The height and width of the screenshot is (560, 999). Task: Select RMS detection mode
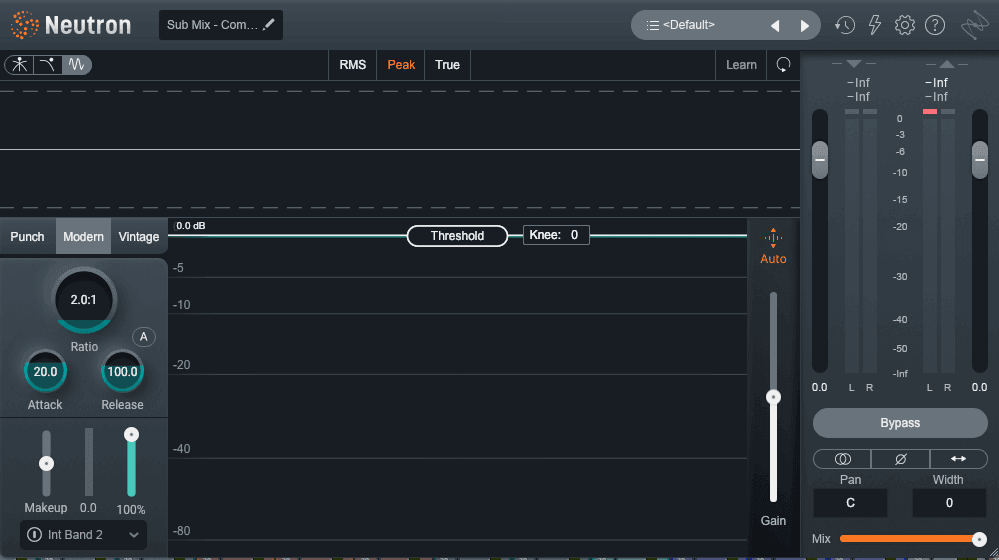point(352,65)
